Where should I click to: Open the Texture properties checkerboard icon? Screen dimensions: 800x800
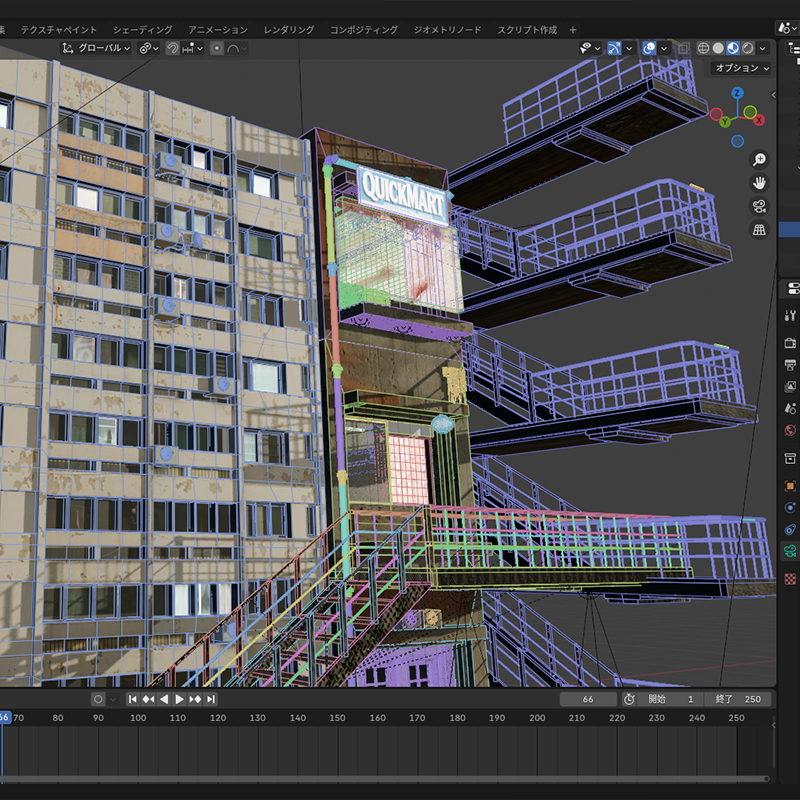[790, 579]
